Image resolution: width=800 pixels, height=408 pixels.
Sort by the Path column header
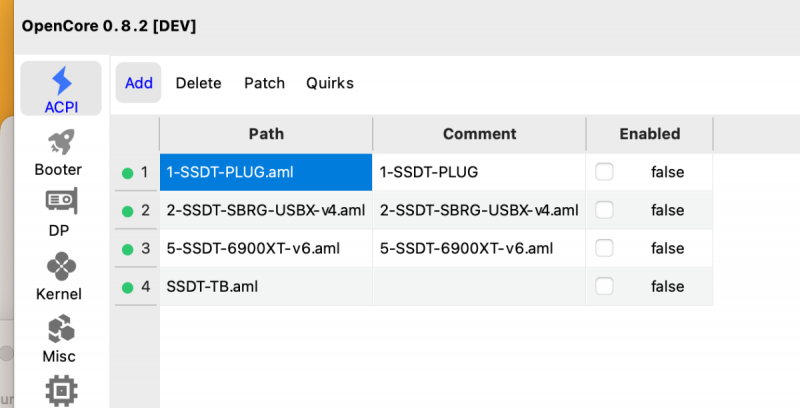tap(266, 134)
